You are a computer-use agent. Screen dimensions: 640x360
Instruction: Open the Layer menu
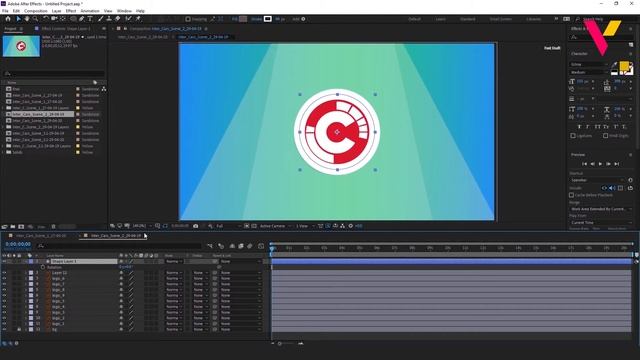[x=56, y=11]
